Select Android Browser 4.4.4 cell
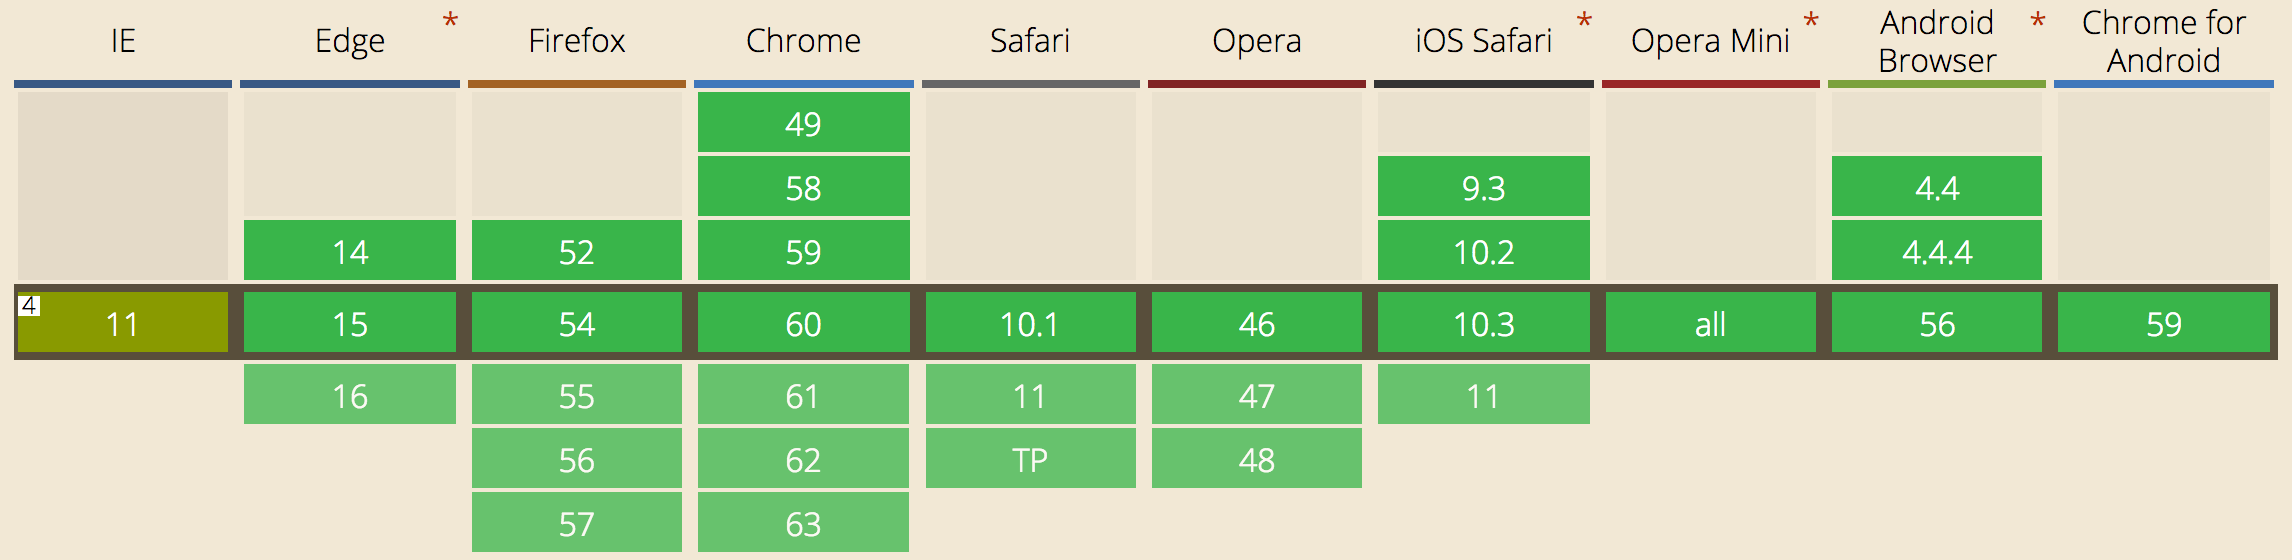This screenshot has height=560, width=2292. (1937, 250)
